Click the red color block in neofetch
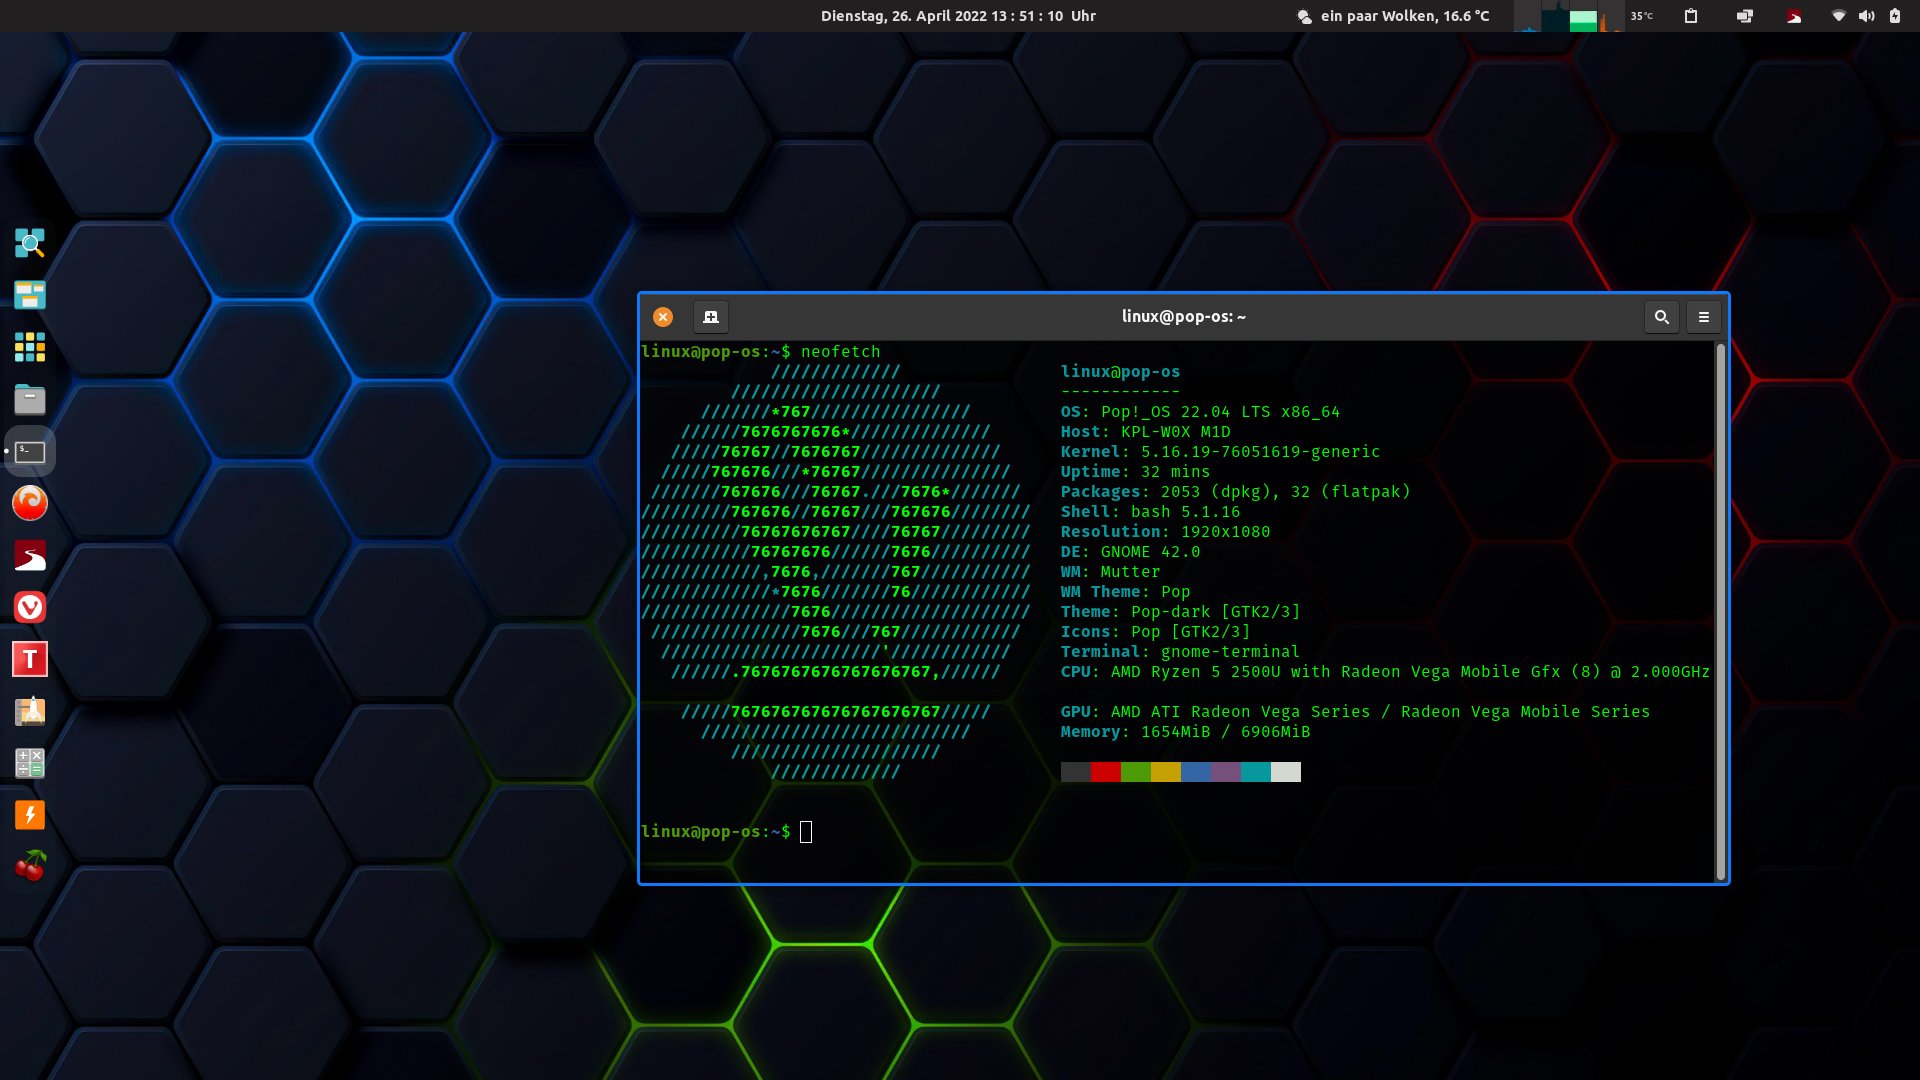 pos(1105,772)
